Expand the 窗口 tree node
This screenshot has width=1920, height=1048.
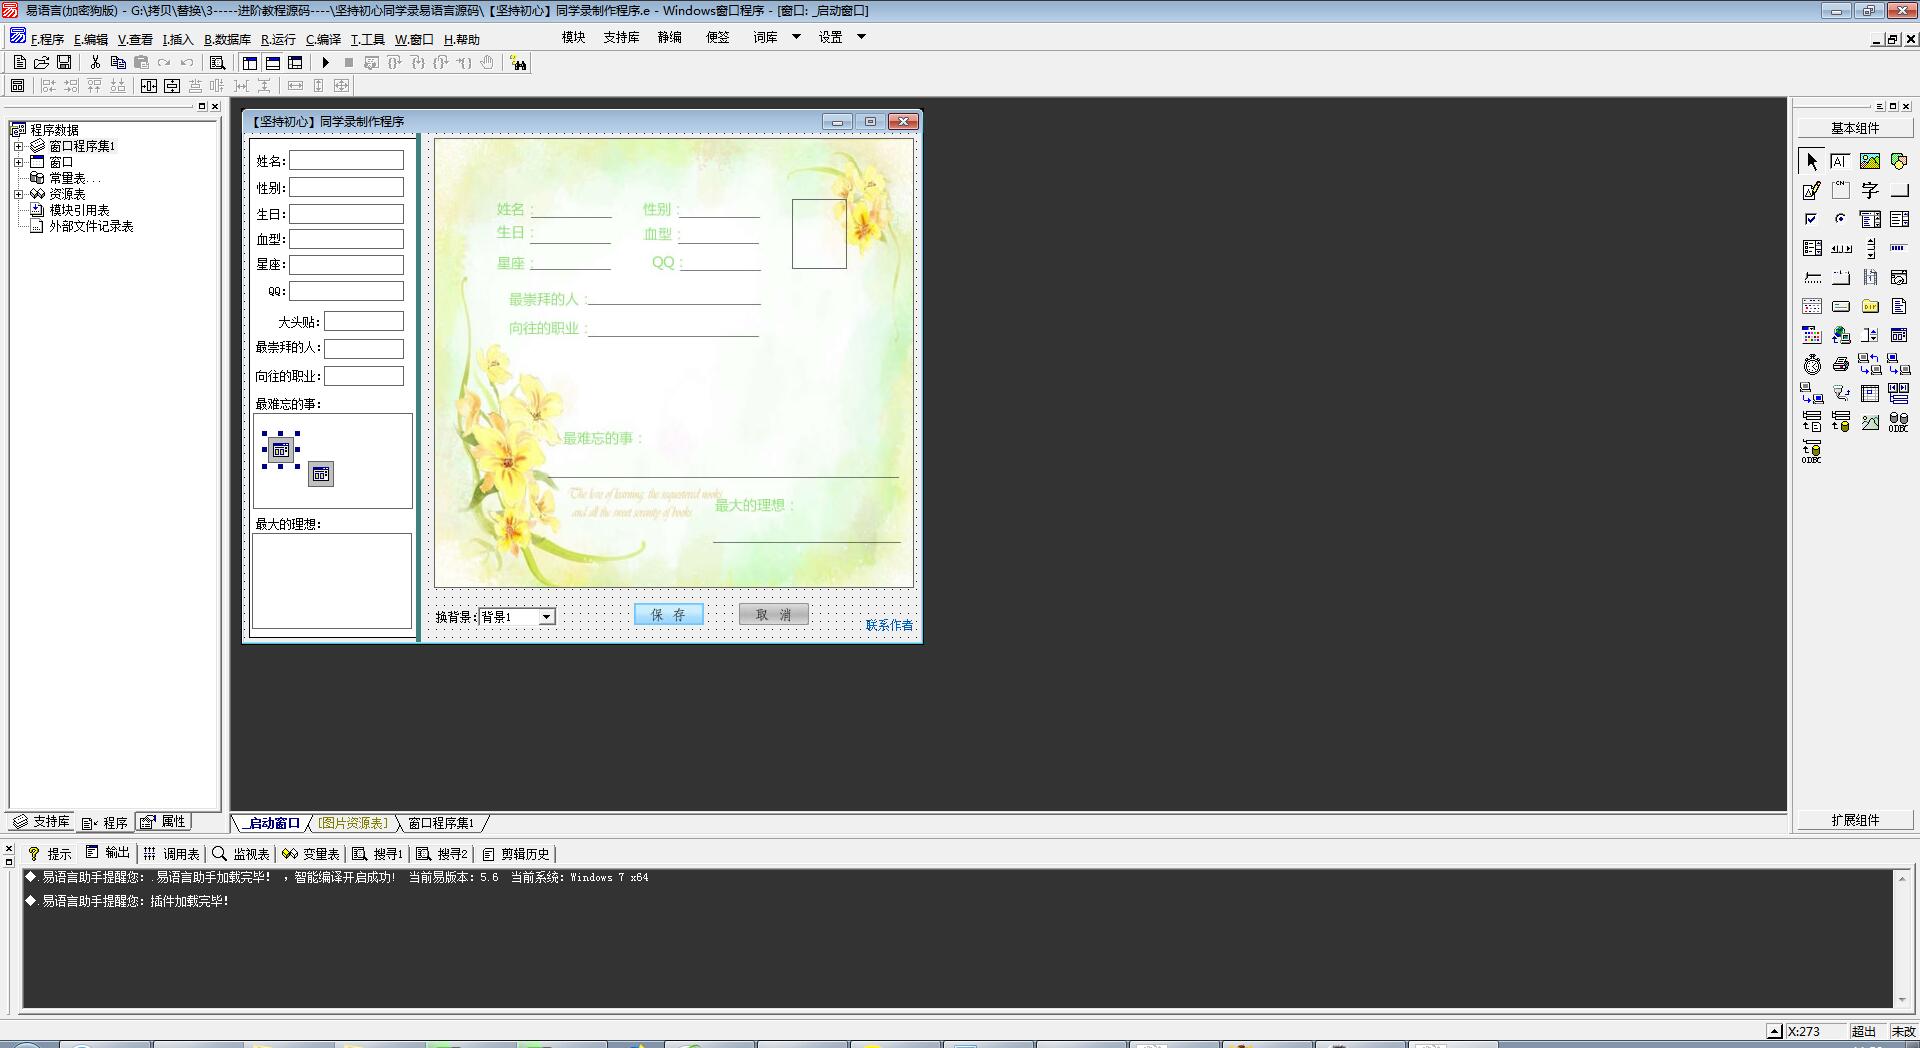point(18,162)
